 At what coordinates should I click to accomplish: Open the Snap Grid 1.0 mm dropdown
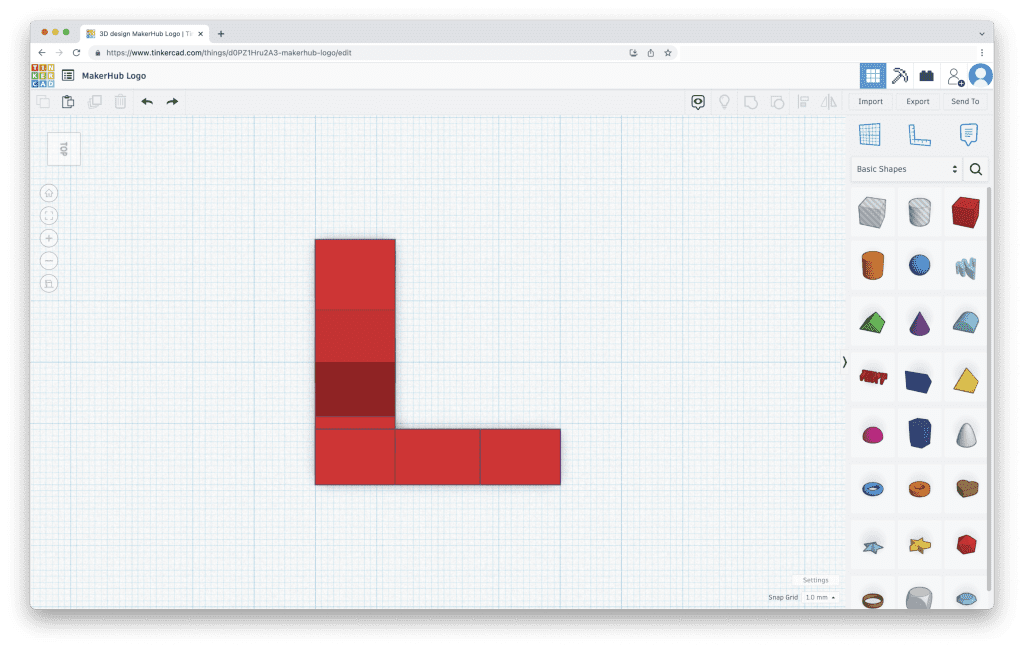[x=820, y=597]
